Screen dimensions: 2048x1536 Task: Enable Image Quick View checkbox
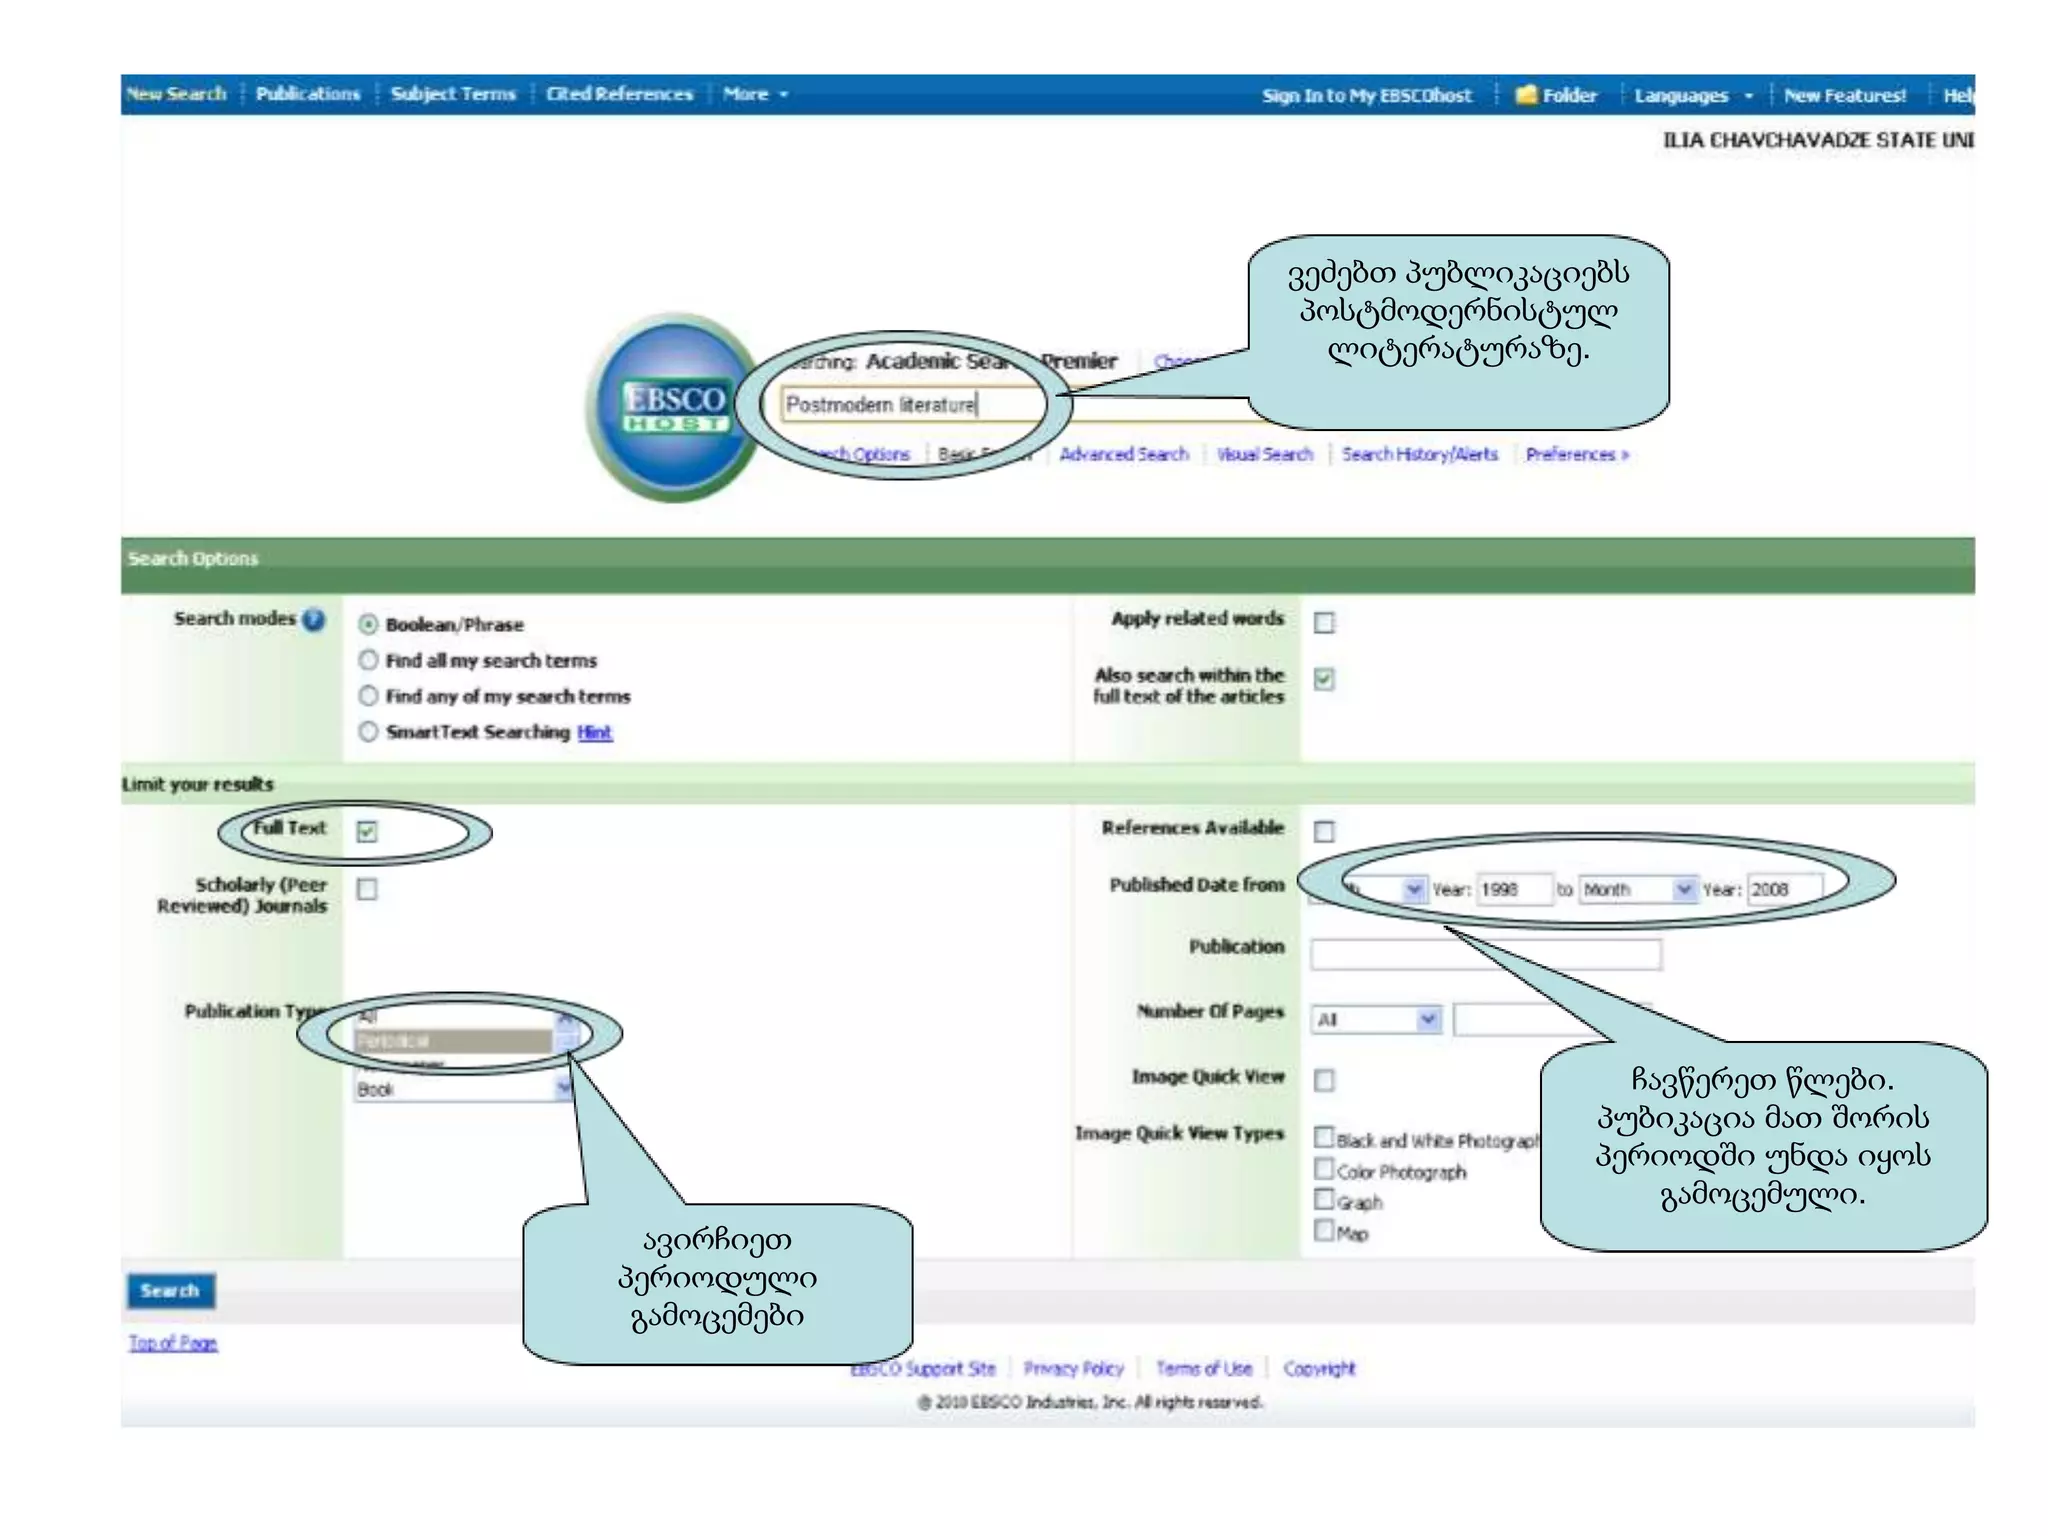tap(1324, 1080)
